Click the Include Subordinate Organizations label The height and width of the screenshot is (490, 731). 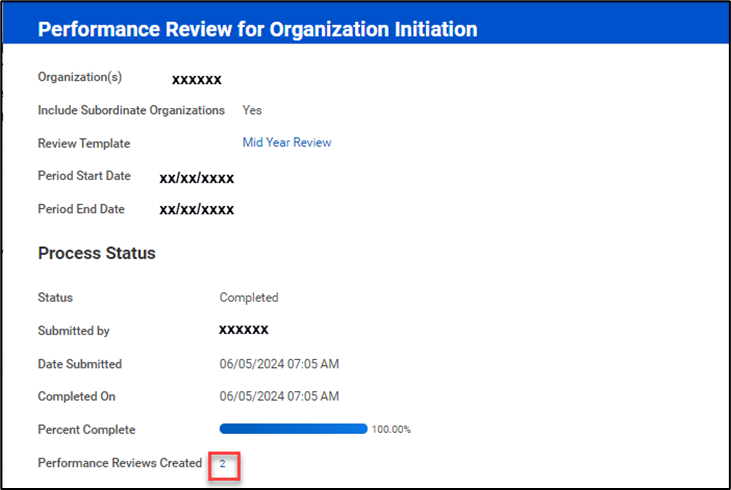point(131,110)
